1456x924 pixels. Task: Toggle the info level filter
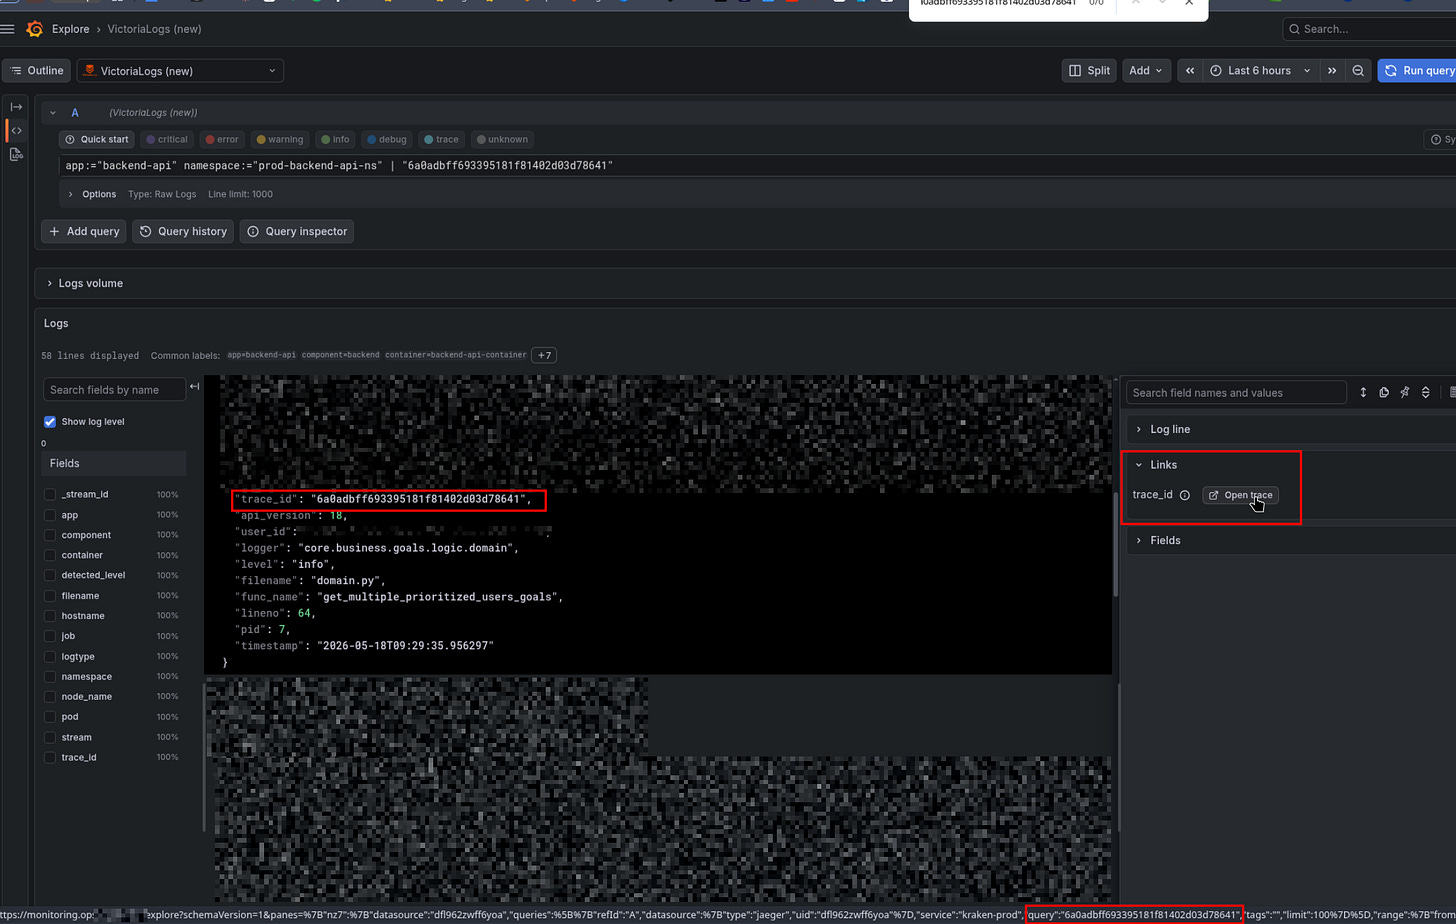click(335, 139)
